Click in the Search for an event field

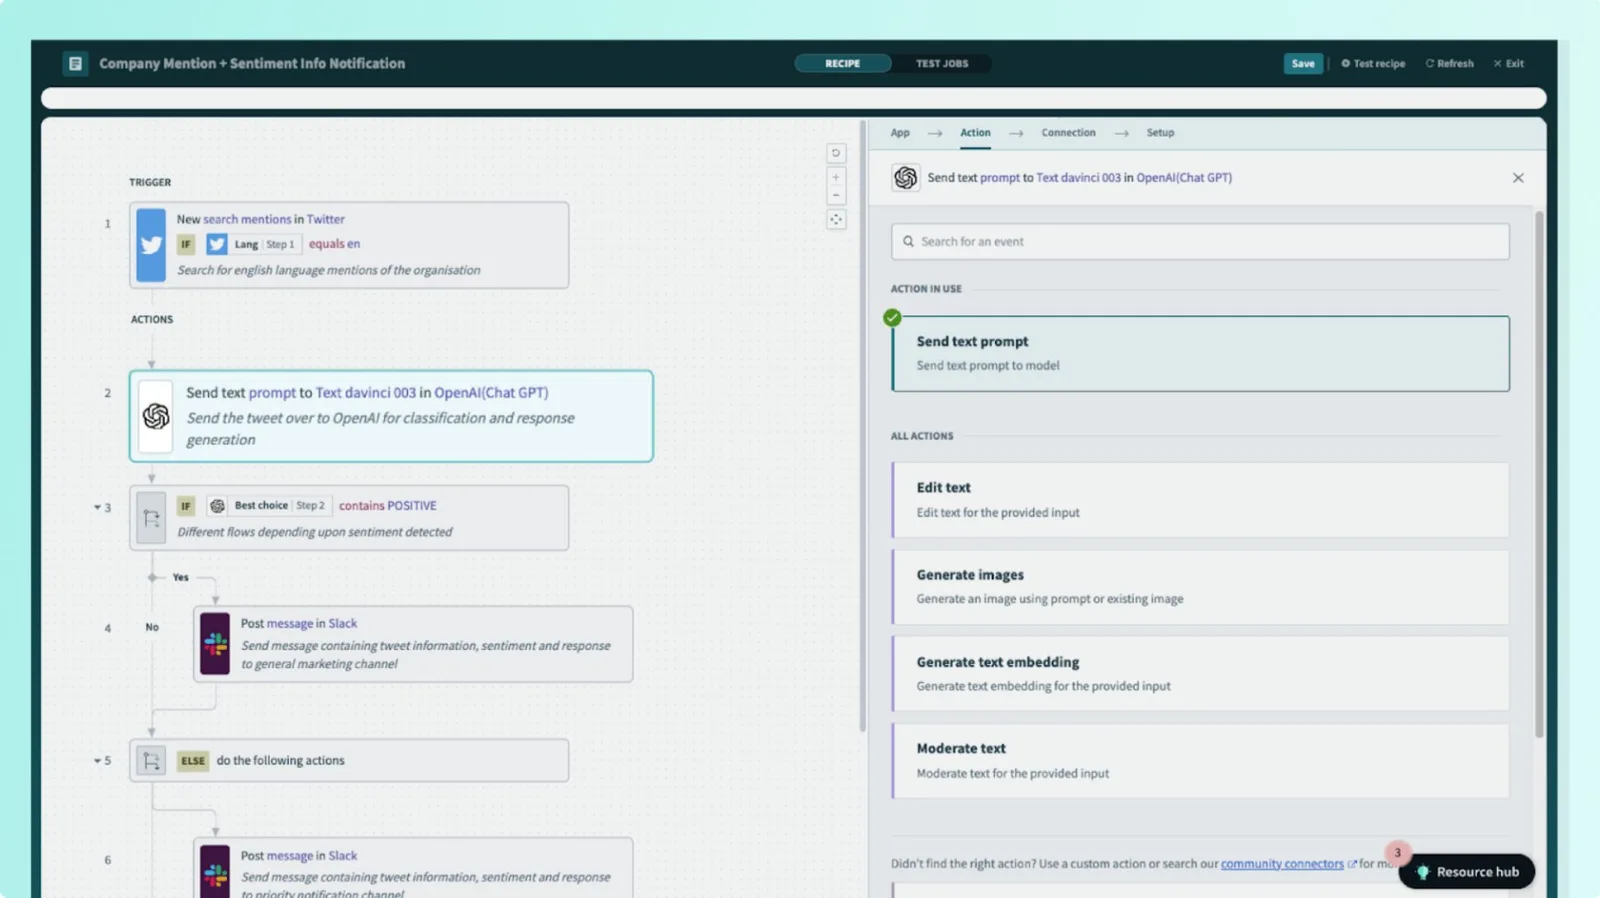pos(1200,241)
